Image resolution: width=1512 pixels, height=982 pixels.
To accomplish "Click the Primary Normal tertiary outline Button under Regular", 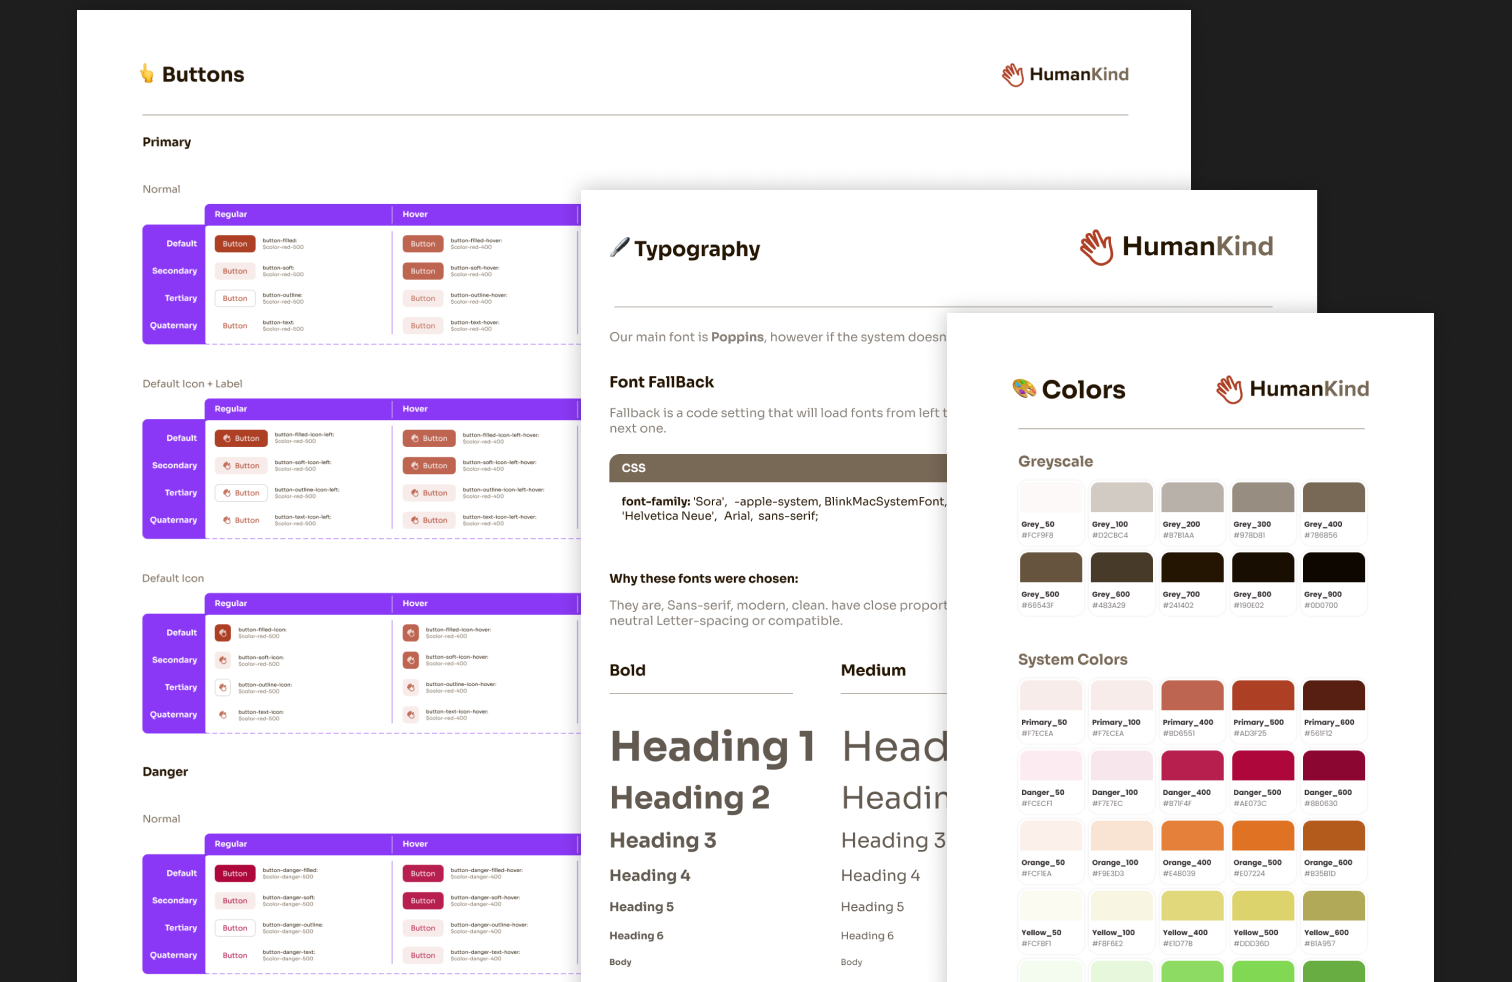I will click(235, 299).
